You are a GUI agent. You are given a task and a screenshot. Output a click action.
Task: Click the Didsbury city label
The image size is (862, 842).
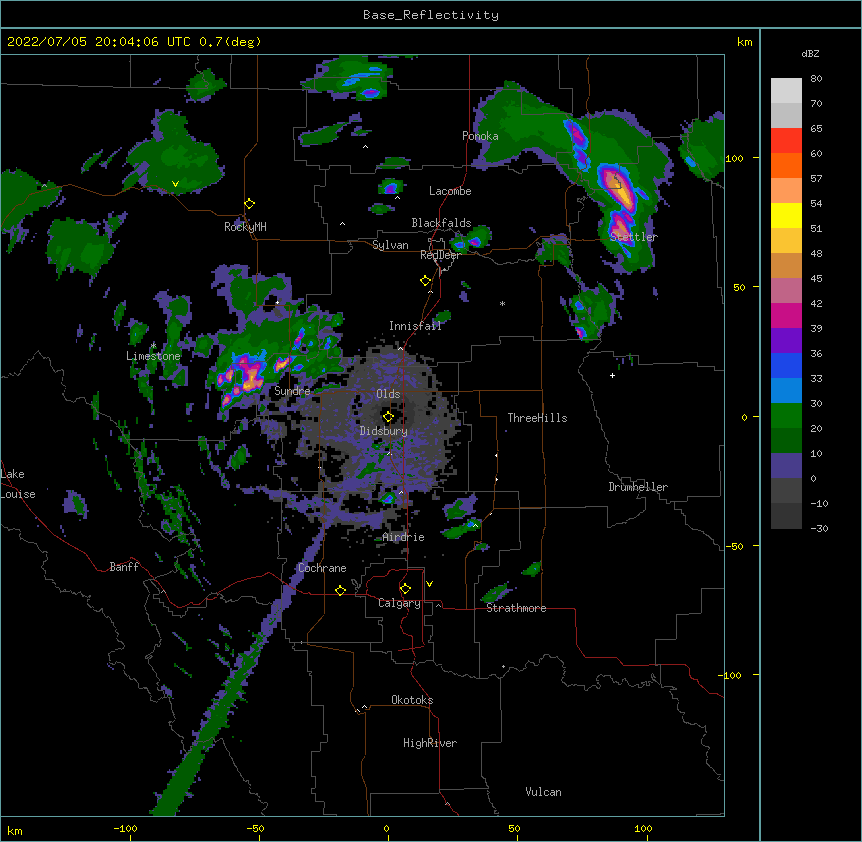point(383,431)
